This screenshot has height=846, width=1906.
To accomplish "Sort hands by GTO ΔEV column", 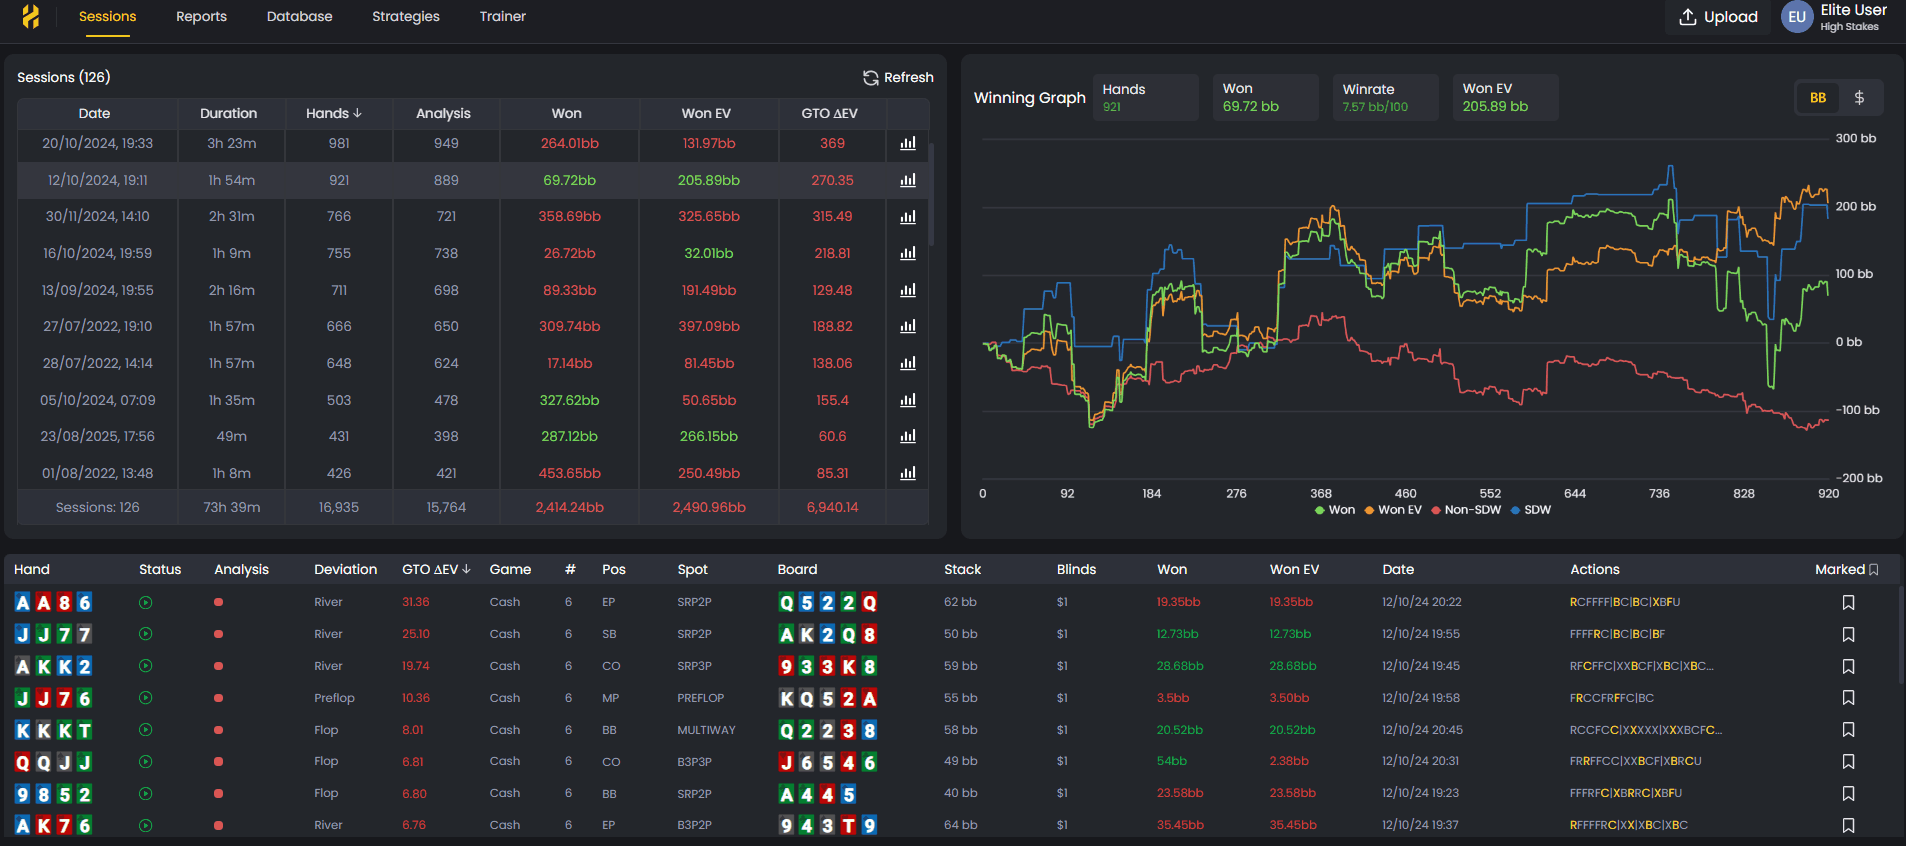I will point(436,569).
